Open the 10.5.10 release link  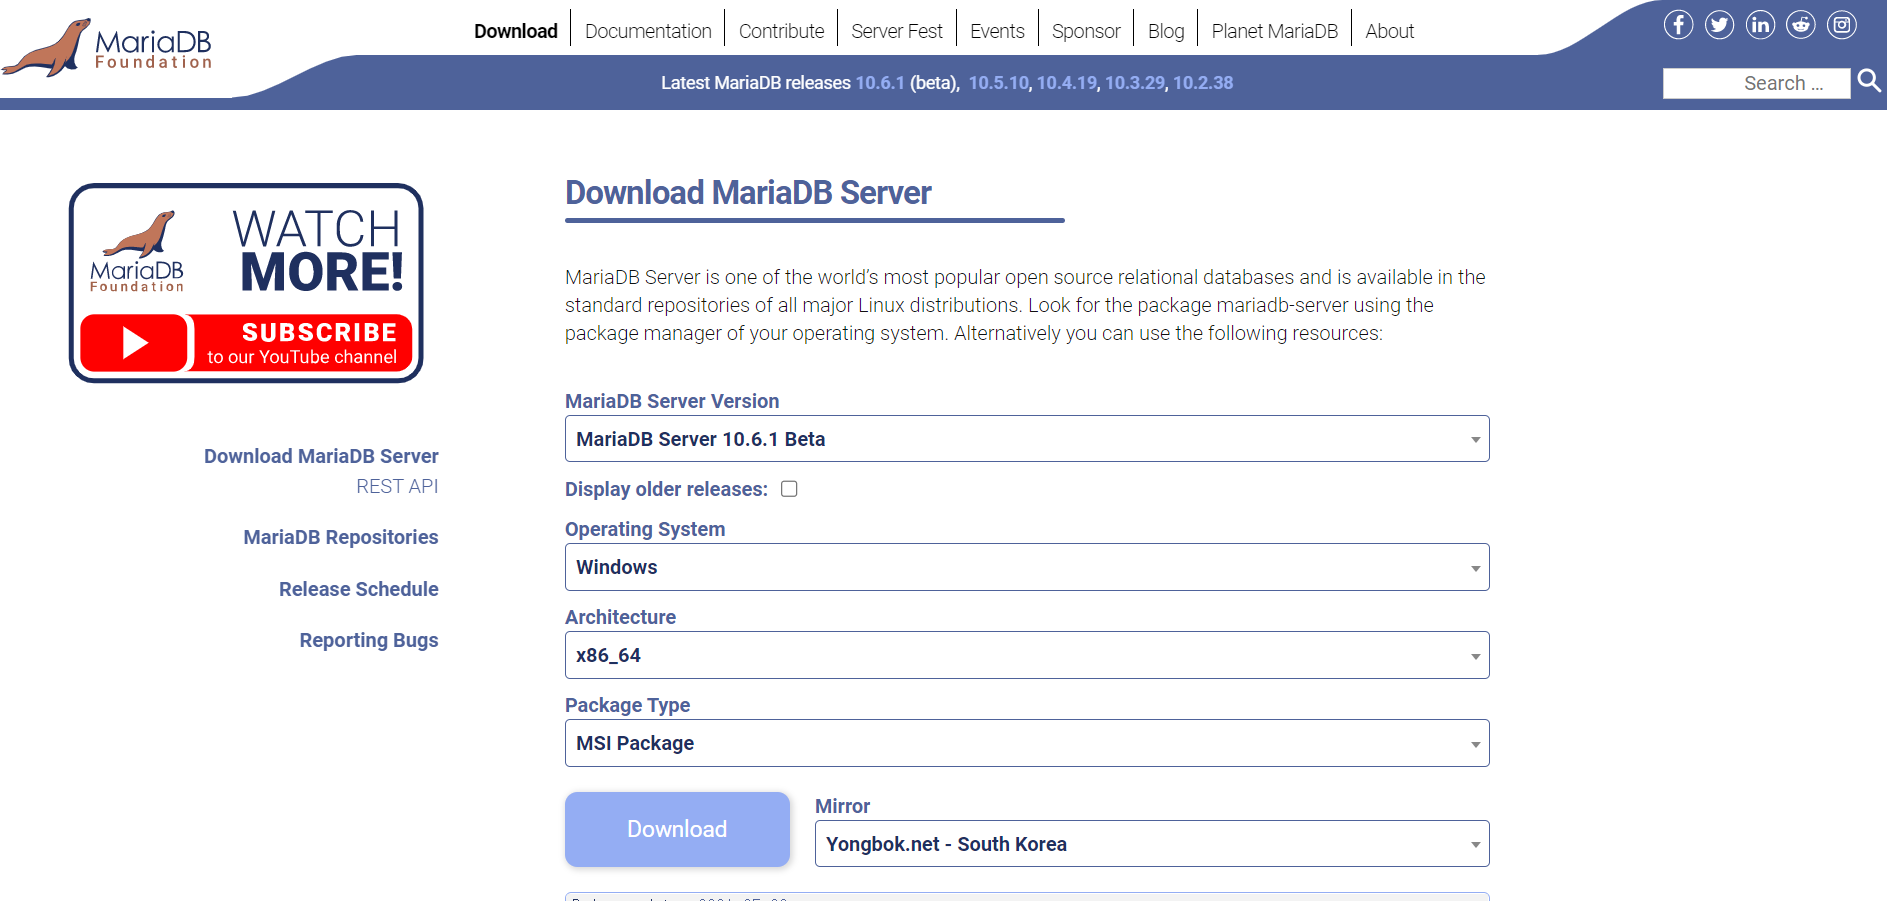(x=998, y=83)
